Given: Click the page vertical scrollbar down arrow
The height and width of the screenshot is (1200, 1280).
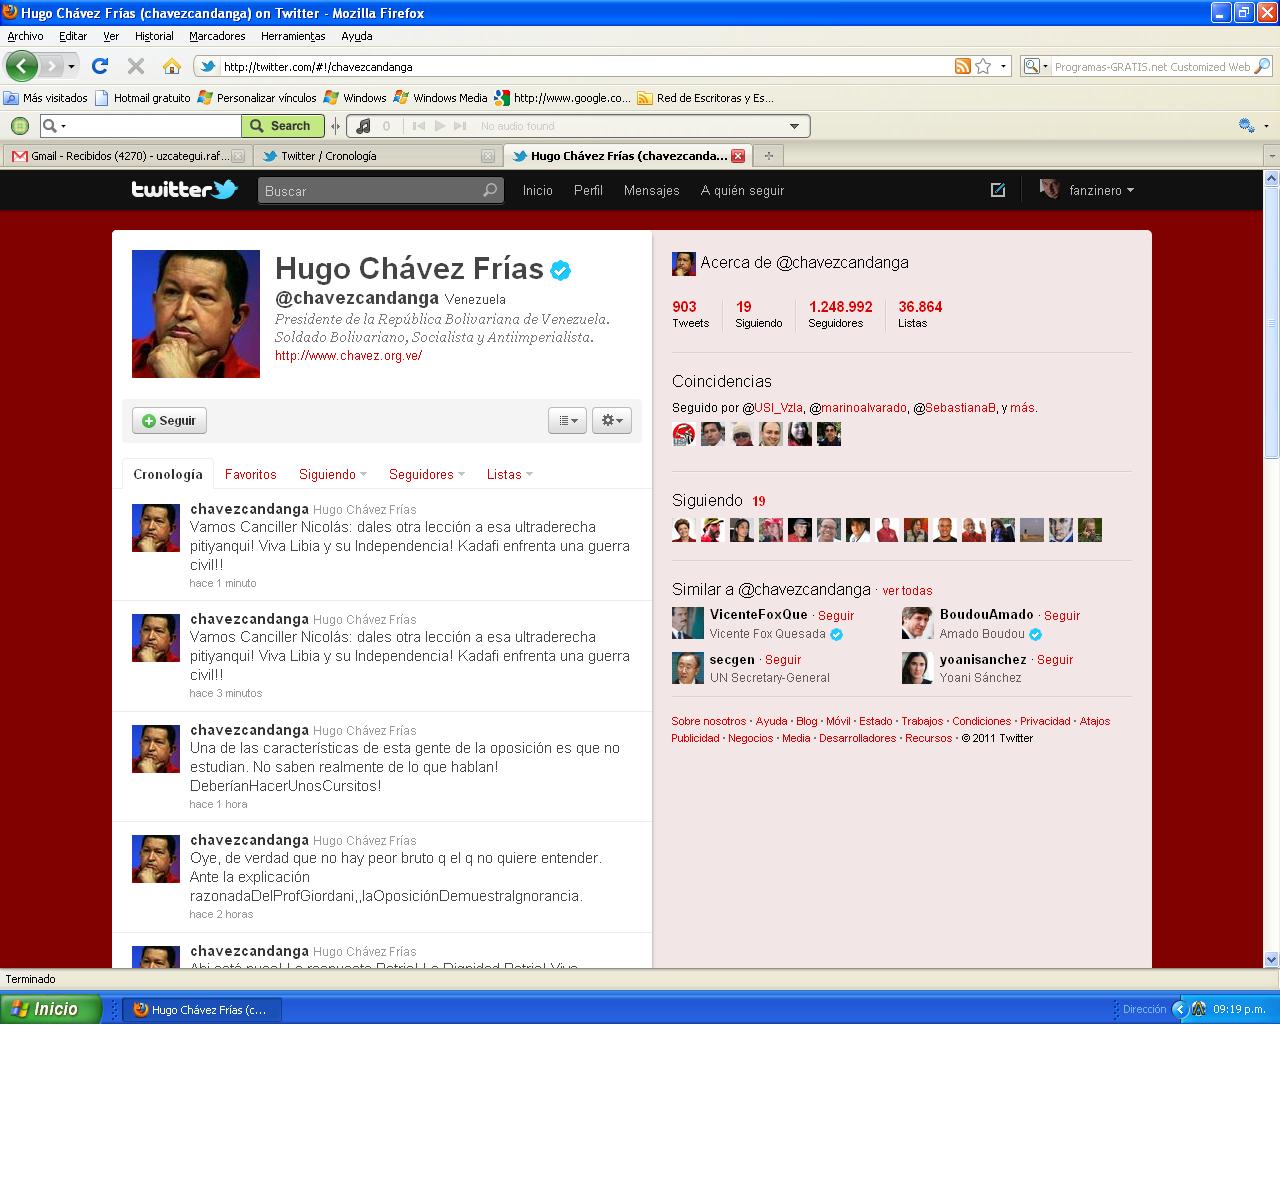Looking at the screenshot, I should click(x=1272, y=959).
